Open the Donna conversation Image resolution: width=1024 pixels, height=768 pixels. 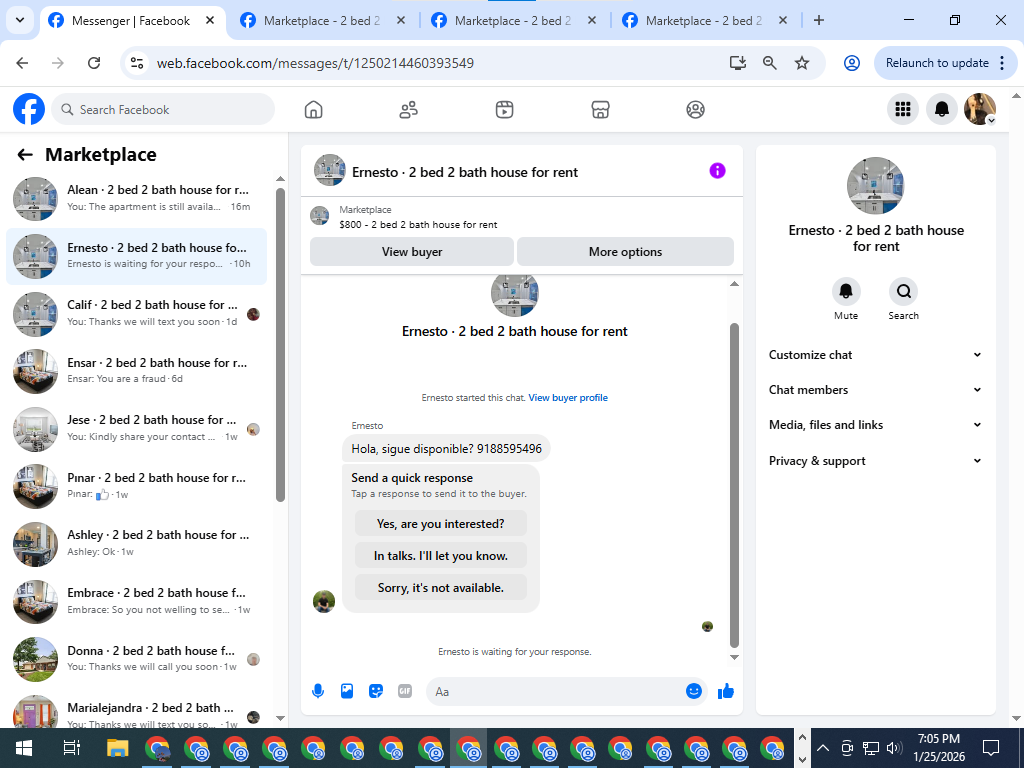coord(136,658)
